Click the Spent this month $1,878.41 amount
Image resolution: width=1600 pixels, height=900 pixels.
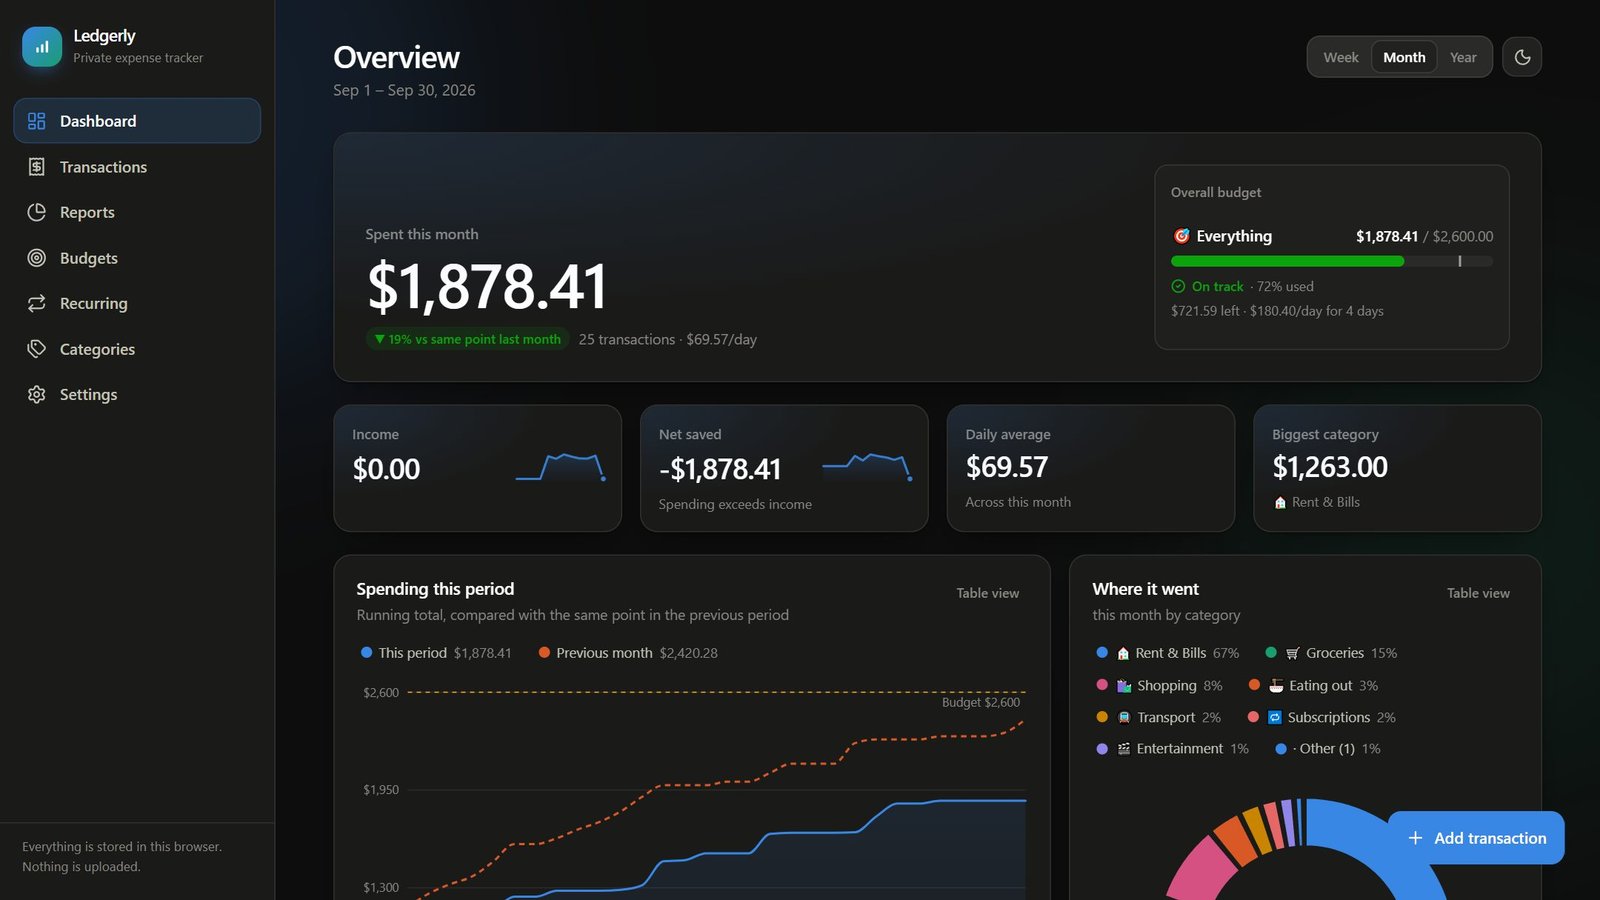coord(487,286)
